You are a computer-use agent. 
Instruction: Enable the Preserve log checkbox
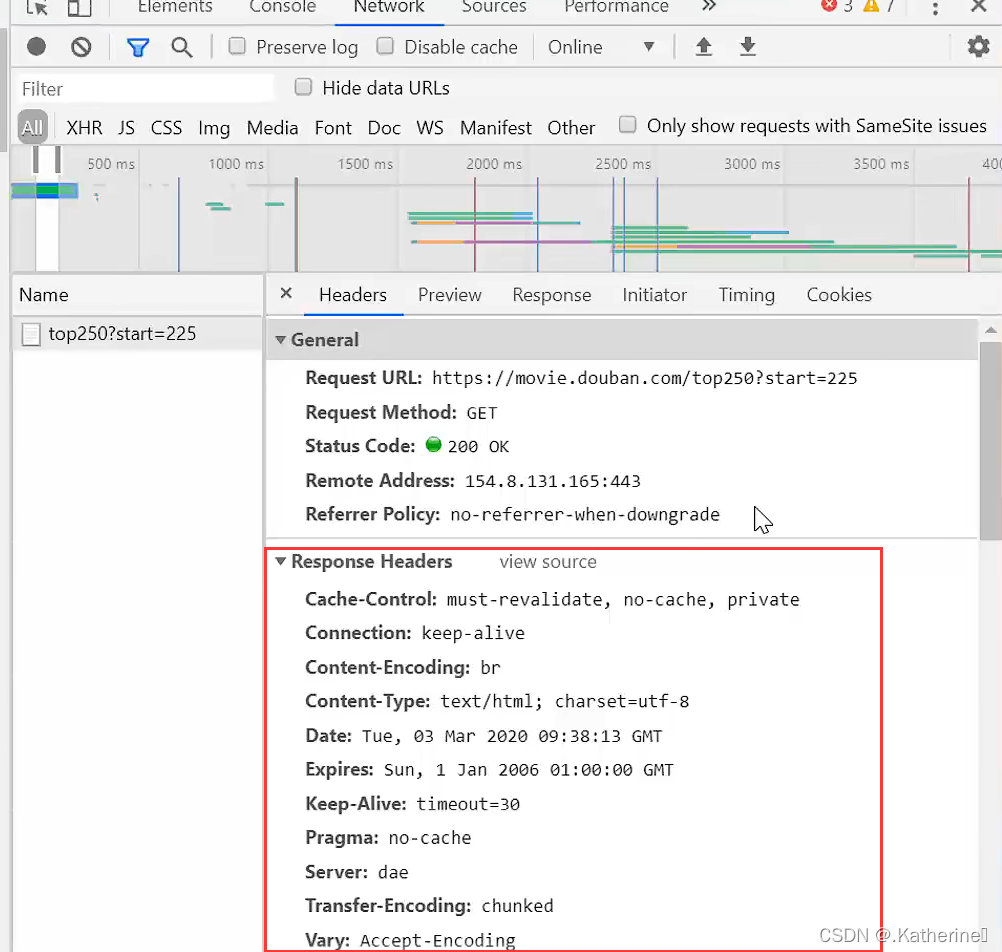coord(237,46)
